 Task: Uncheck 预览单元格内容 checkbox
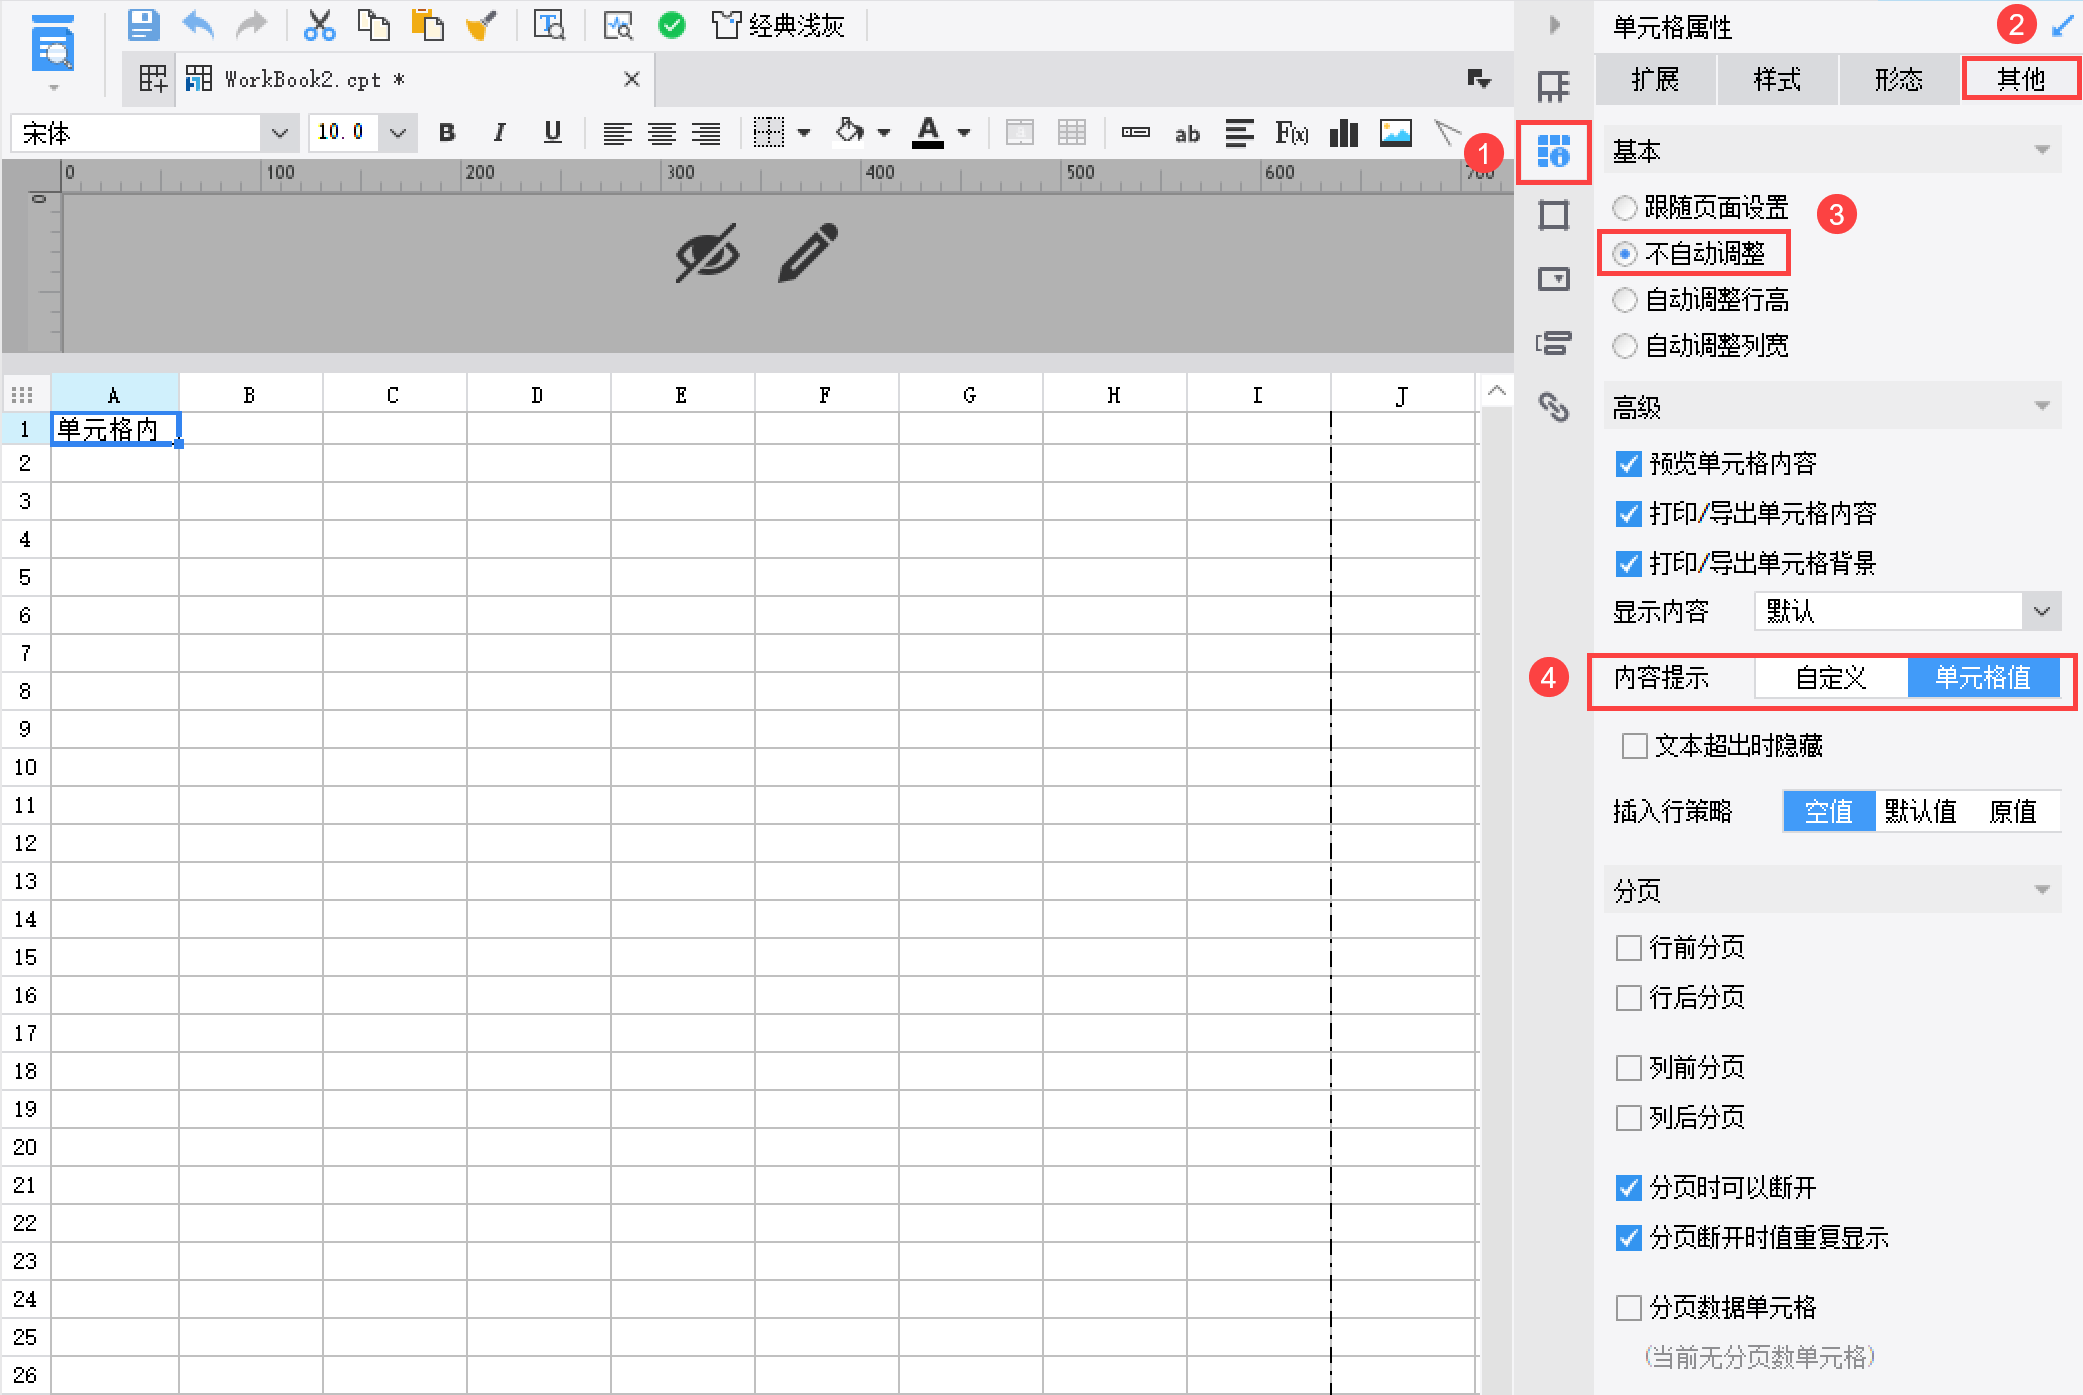(1628, 464)
